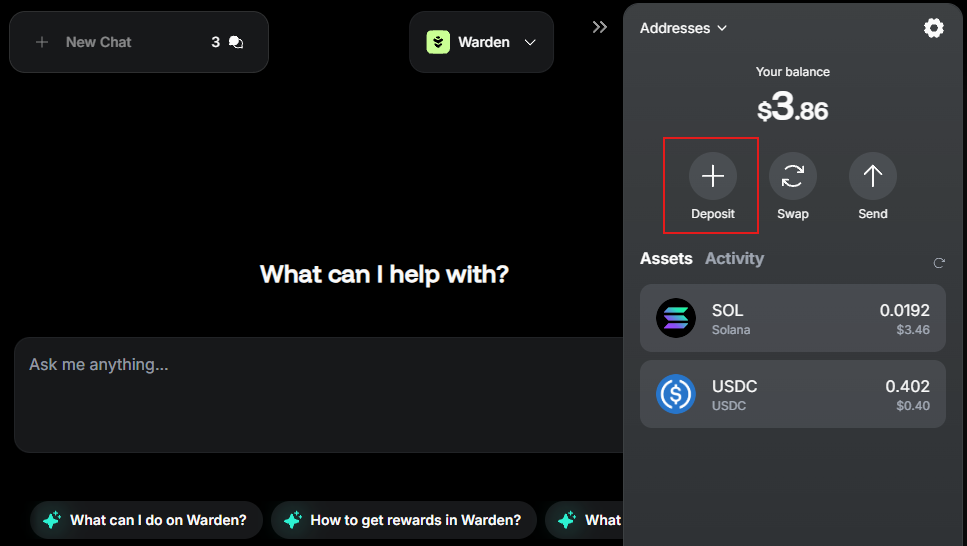Click the $0.40 USDC value
Image resolution: width=967 pixels, height=546 pixels.
coord(913,405)
